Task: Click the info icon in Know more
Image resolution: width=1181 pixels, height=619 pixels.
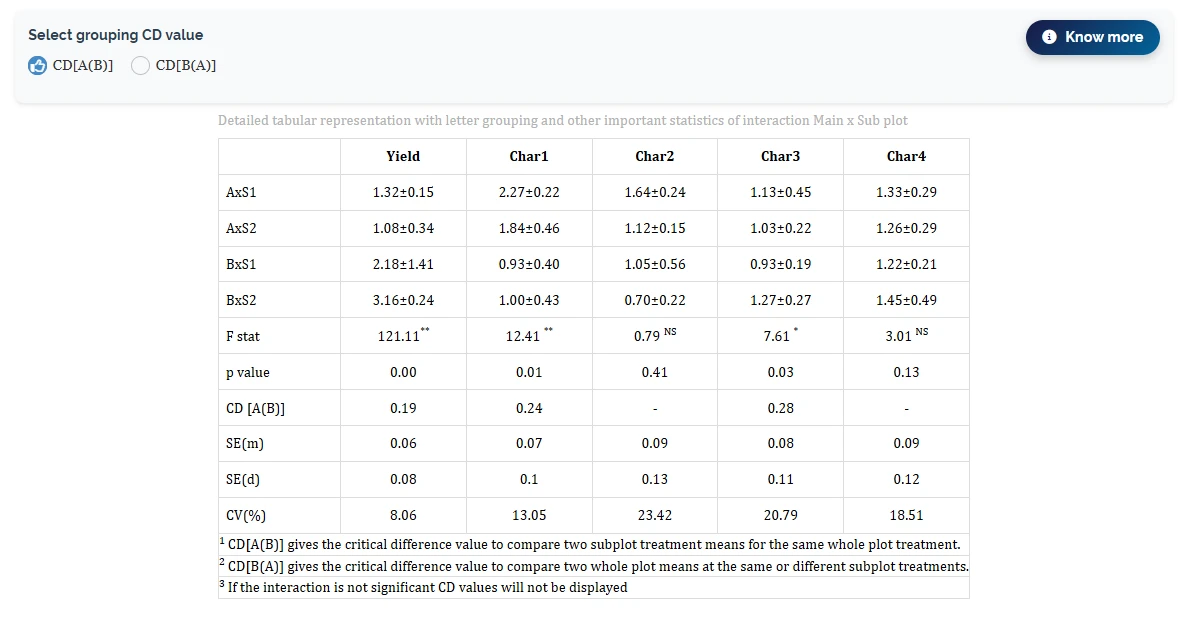Action: pyautogui.click(x=1048, y=37)
